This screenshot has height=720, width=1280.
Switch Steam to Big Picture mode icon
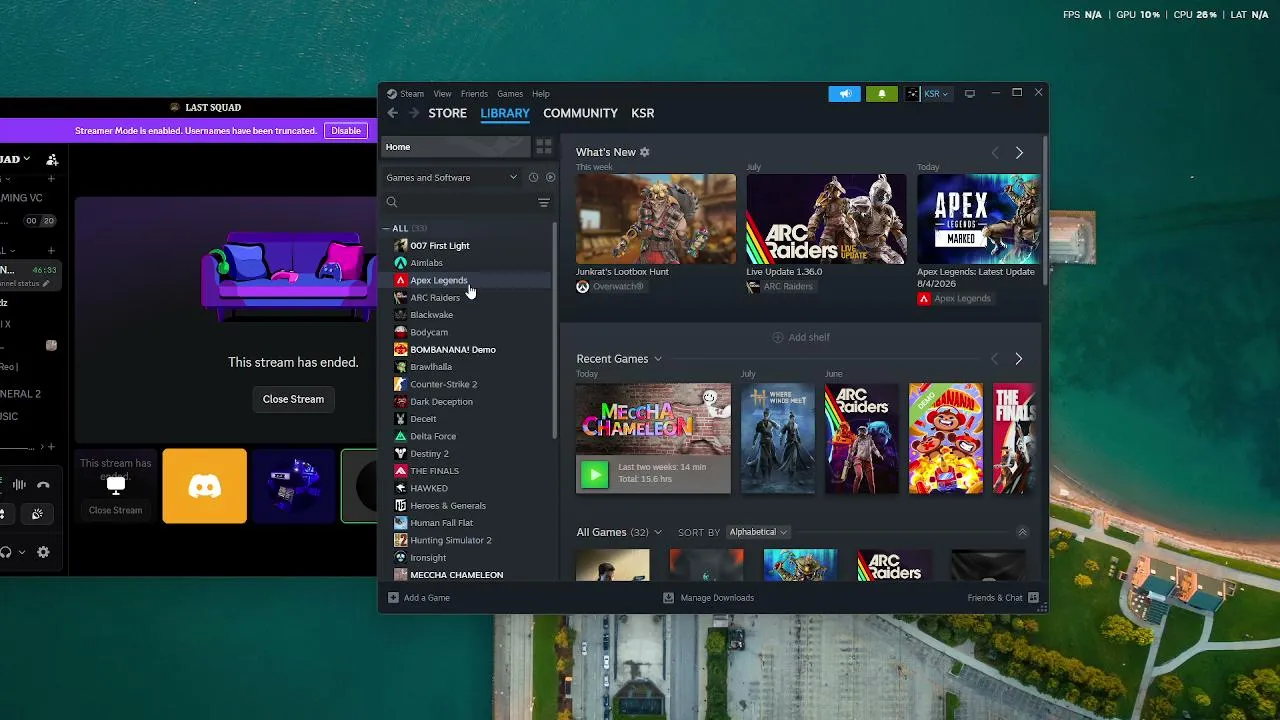[969, 94]
